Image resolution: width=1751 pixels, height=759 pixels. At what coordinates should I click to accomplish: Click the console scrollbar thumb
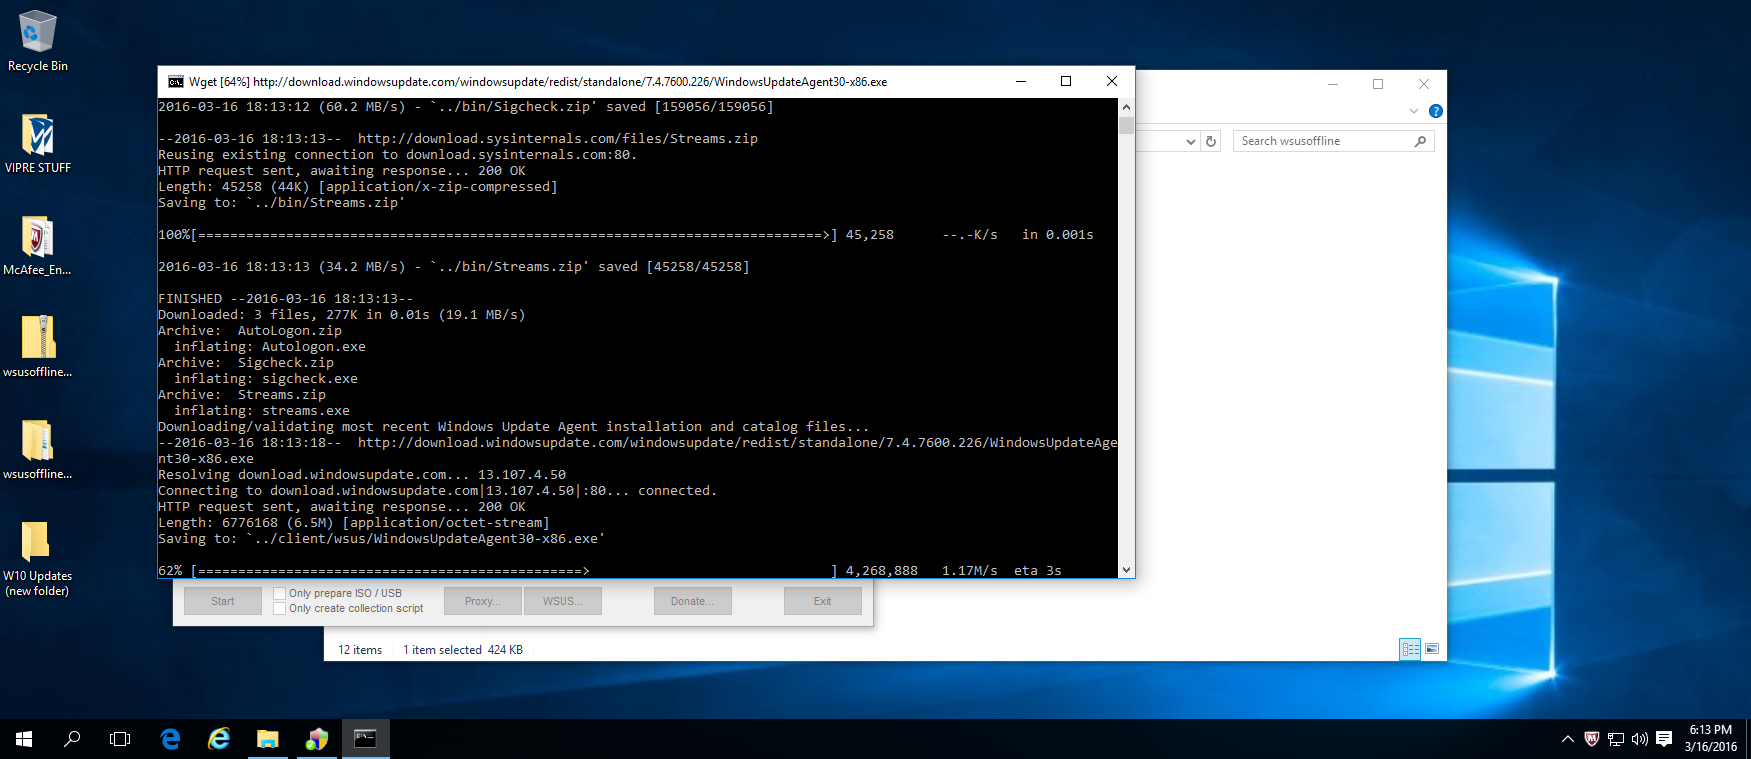(x=1126, y=126)
